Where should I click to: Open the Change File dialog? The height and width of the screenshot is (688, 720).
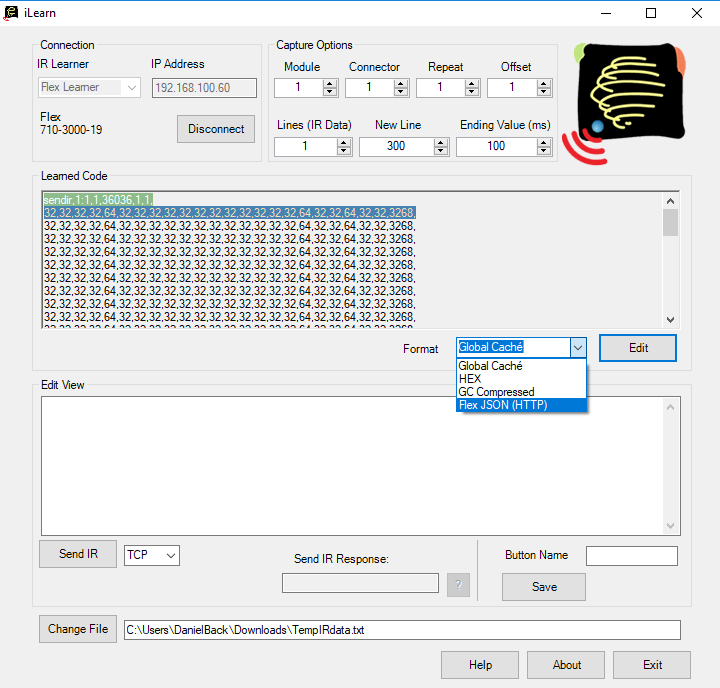pyautogui.click(x=78, y=629)
